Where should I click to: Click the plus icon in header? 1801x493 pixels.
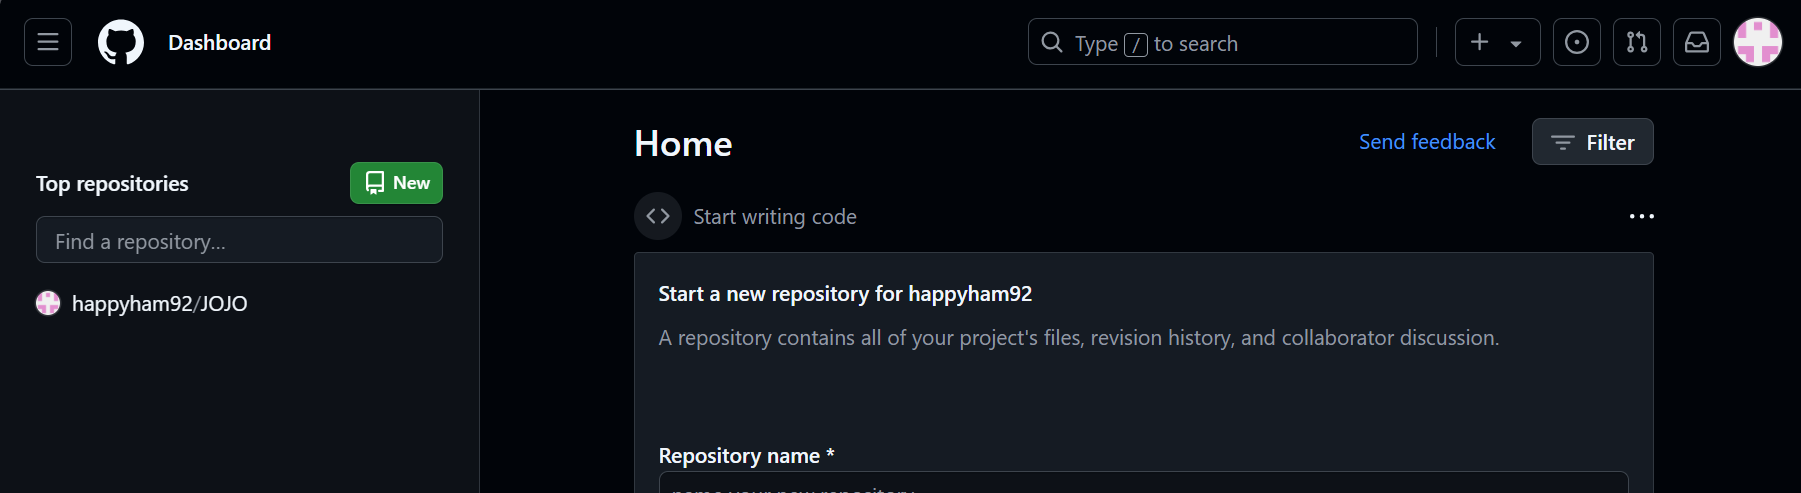click(x=1480, y=42)
